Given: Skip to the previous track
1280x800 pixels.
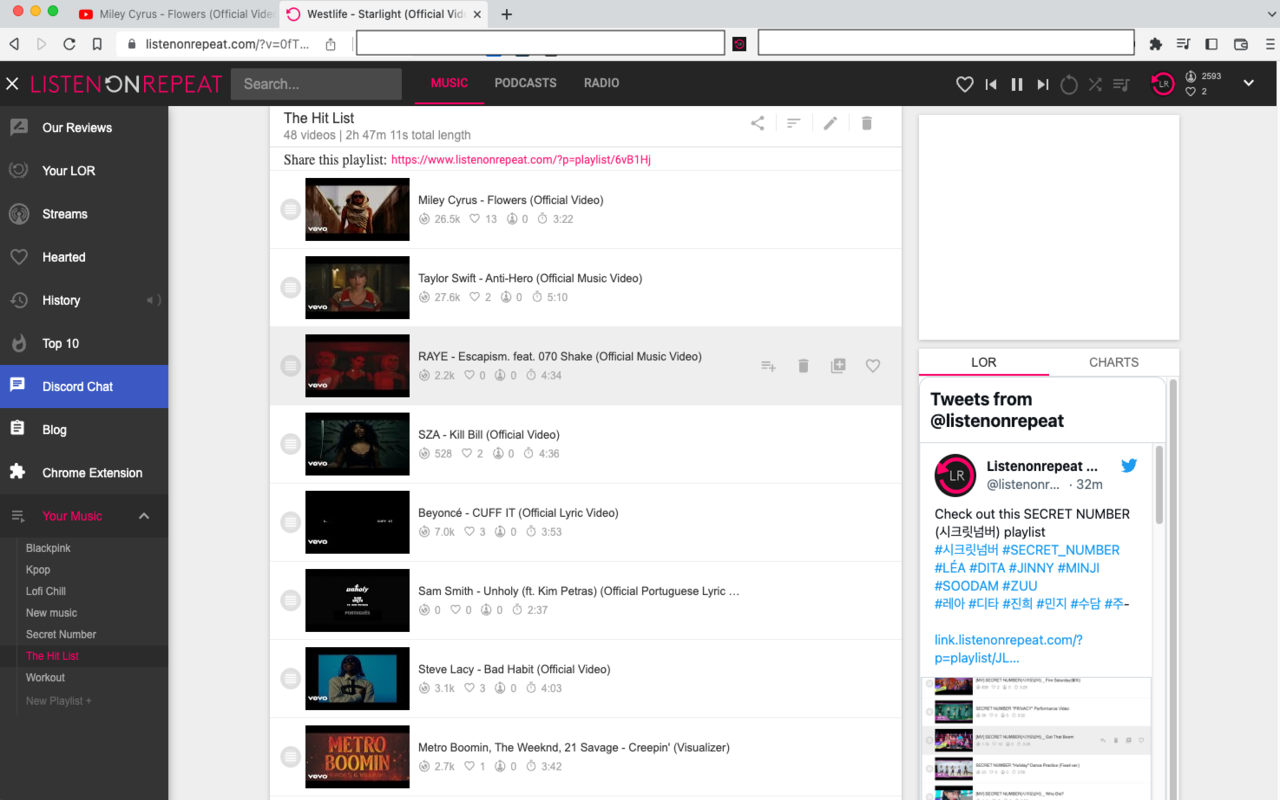Looking at the screenshot, I should pyautogui.click(x=990, y=84).
